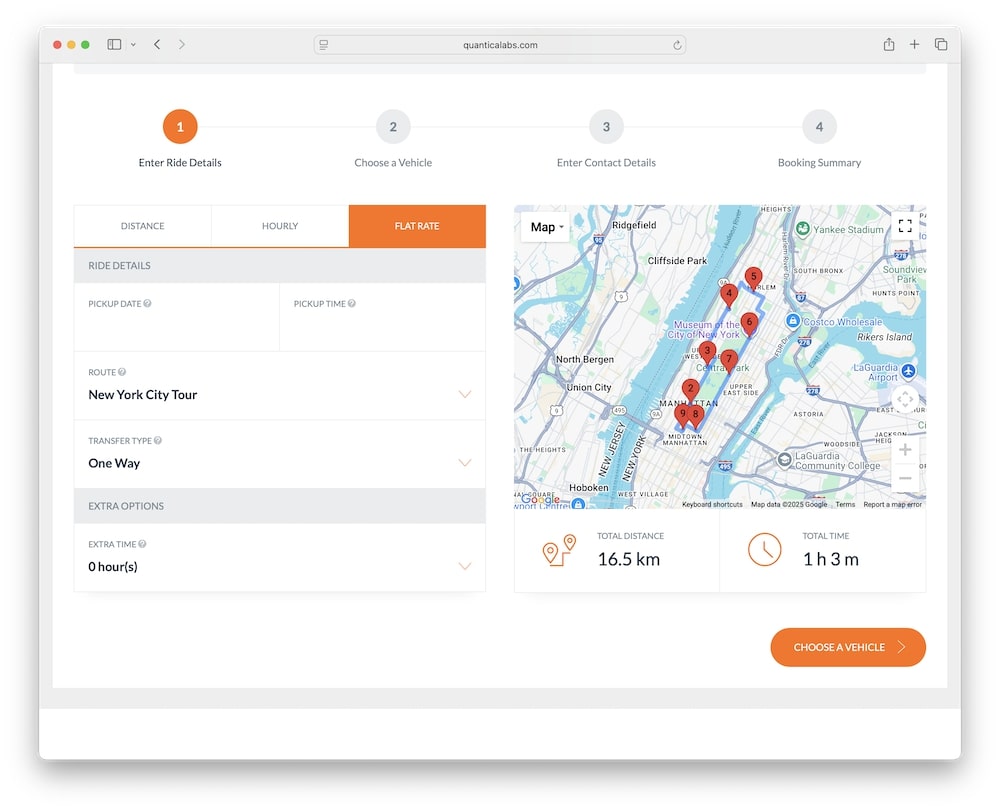Screen dimensions: 1000x811
Task: Open the Extra Time dropdown 0 hour(s)
Action: (x=279, y=558)
